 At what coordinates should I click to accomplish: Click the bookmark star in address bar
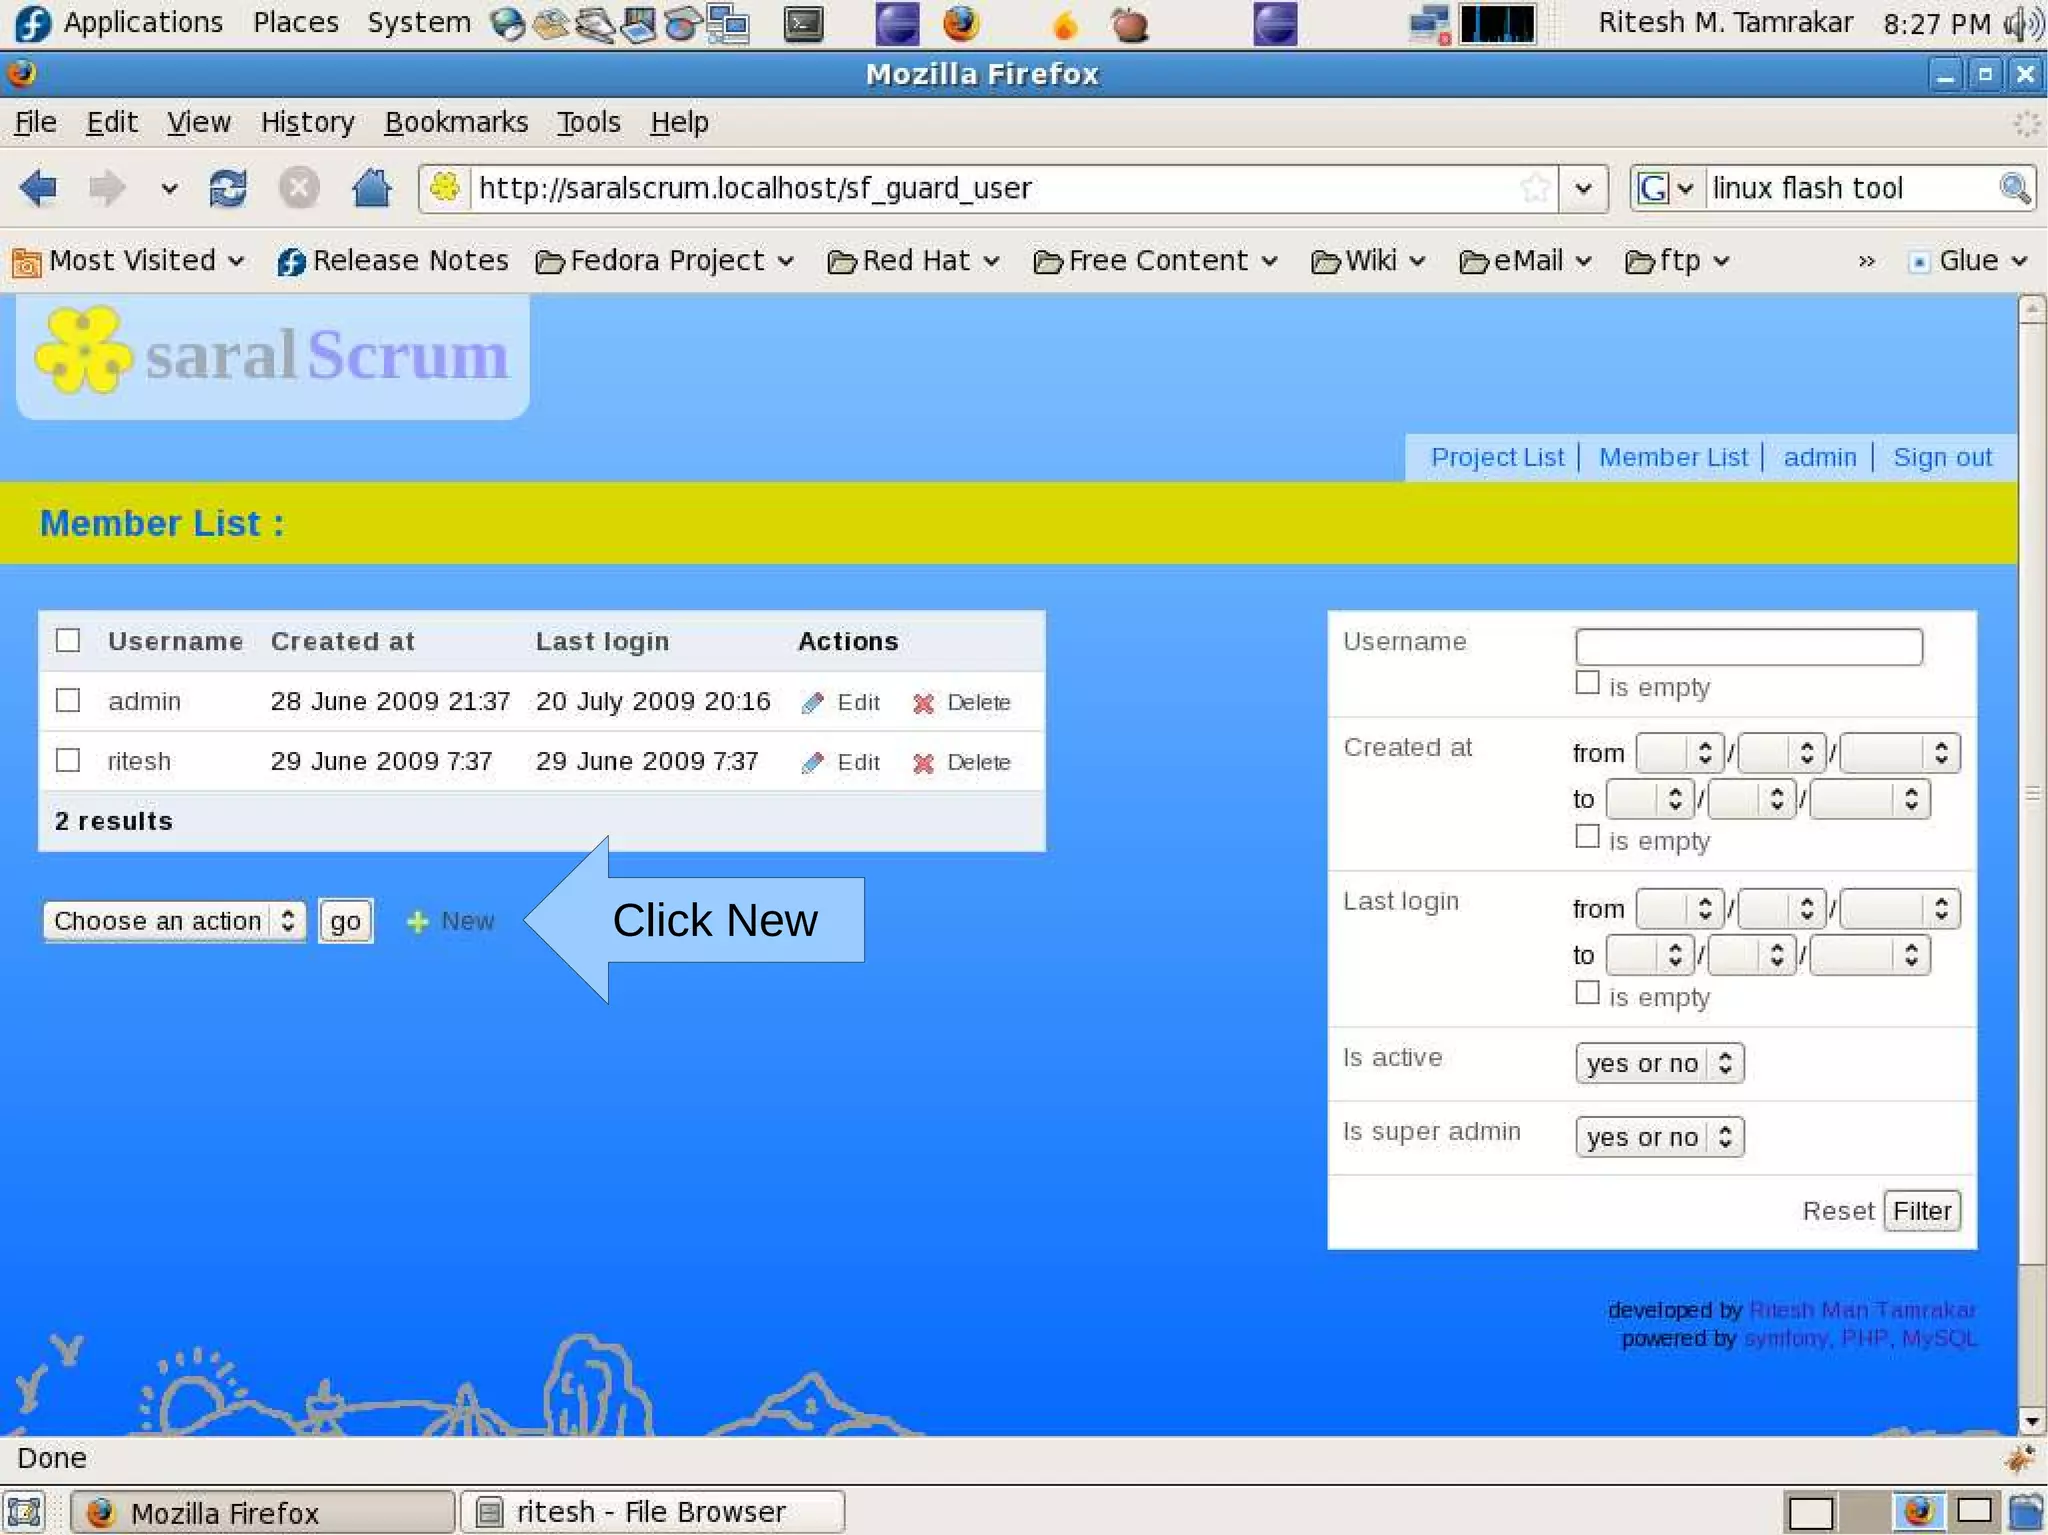[x=1534, y=188]
